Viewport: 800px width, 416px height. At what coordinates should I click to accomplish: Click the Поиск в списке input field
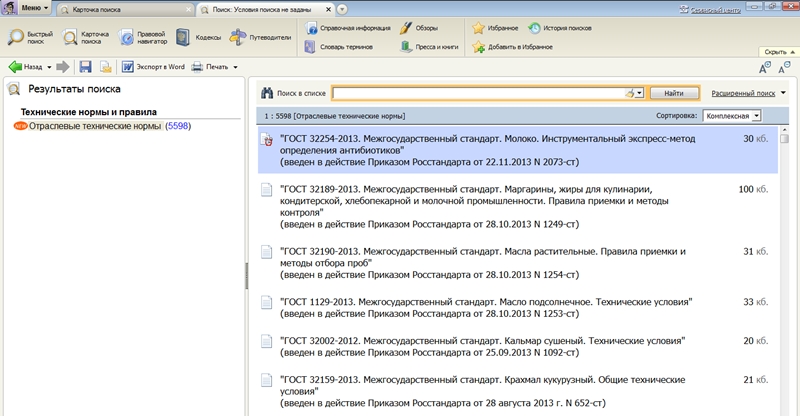[x=478, y=92]
